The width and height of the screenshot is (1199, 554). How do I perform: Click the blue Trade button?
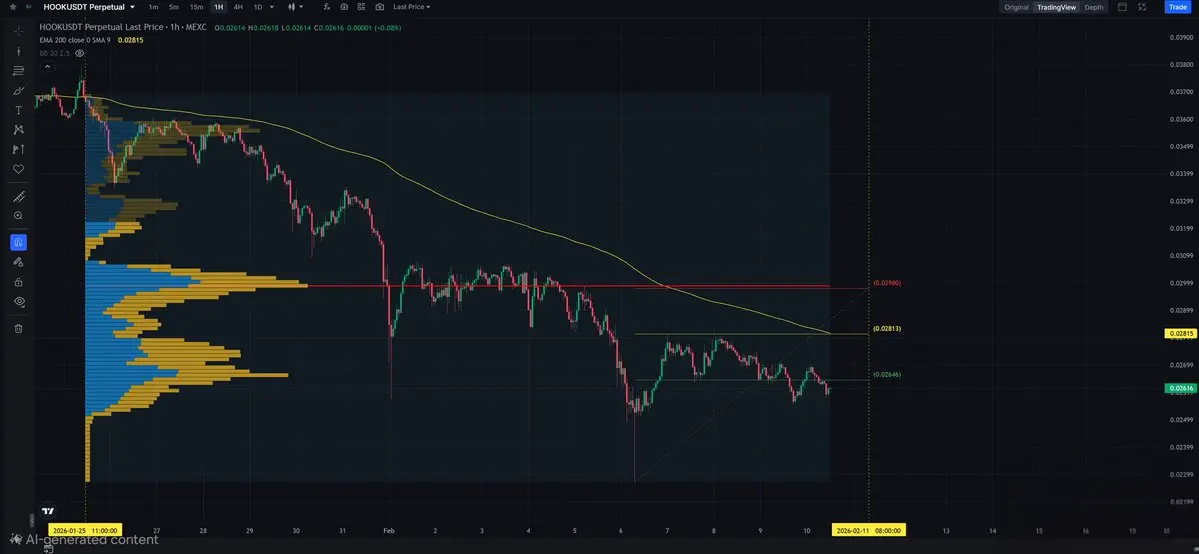point(1176,7)
